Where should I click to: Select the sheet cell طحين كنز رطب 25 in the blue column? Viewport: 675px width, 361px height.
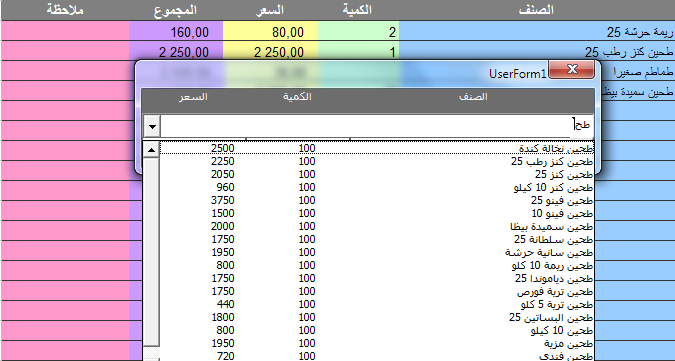pos(537,51)
